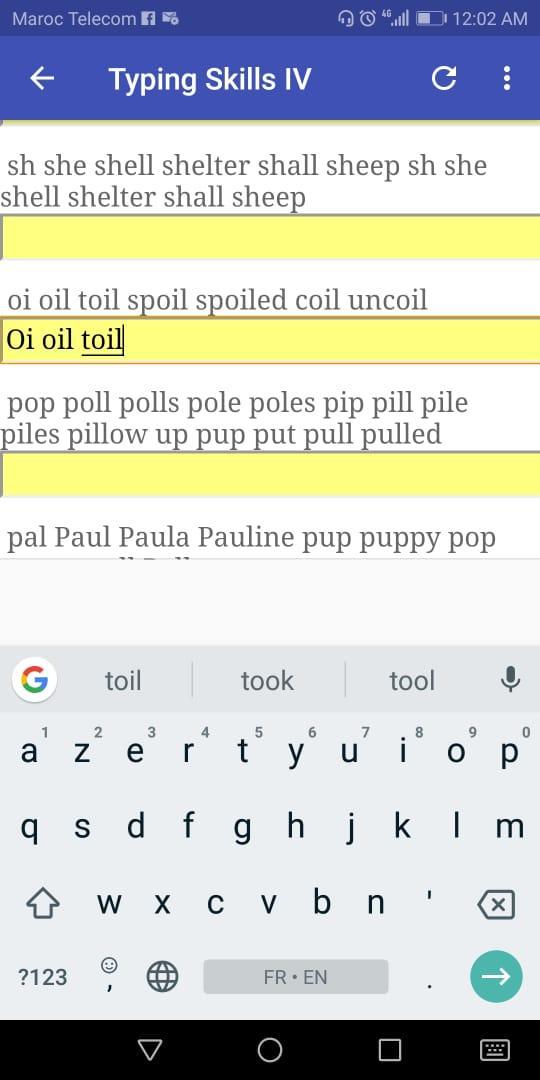Toggle the shift key on keyboard

[x=43, y=903]
